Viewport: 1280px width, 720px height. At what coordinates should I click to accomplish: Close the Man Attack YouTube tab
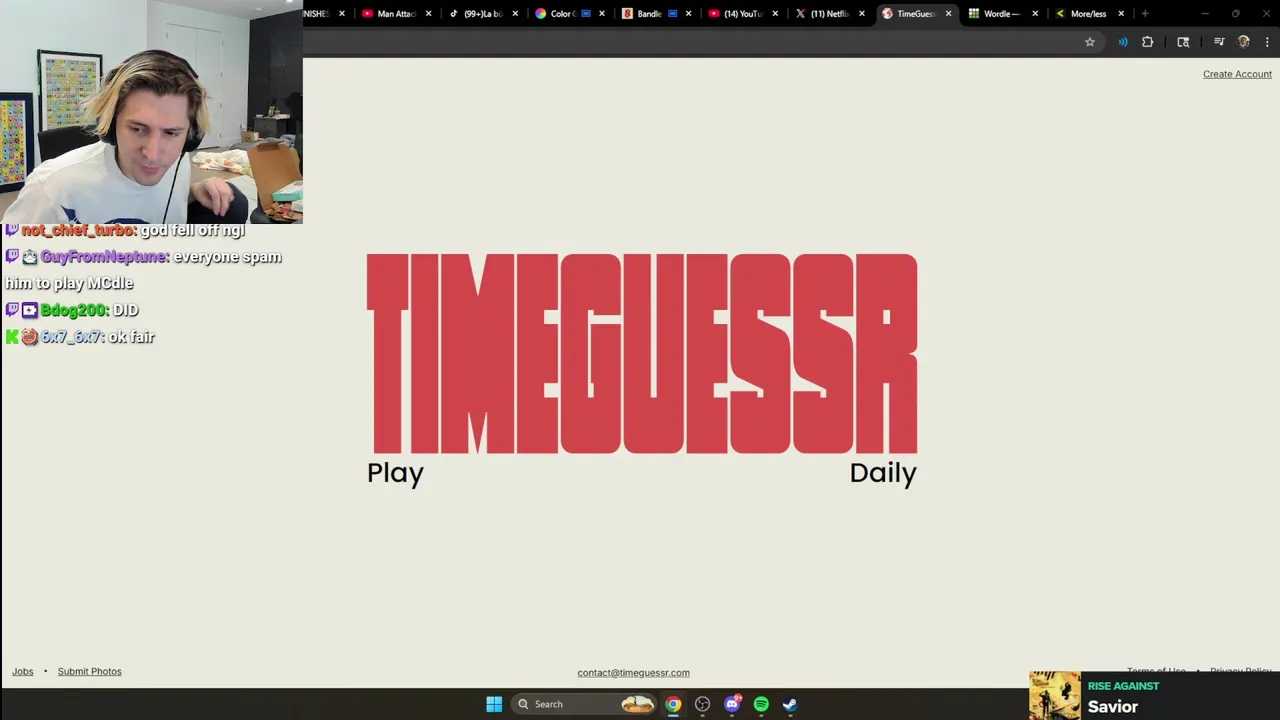pyautogui.click(x=429, y=14)
